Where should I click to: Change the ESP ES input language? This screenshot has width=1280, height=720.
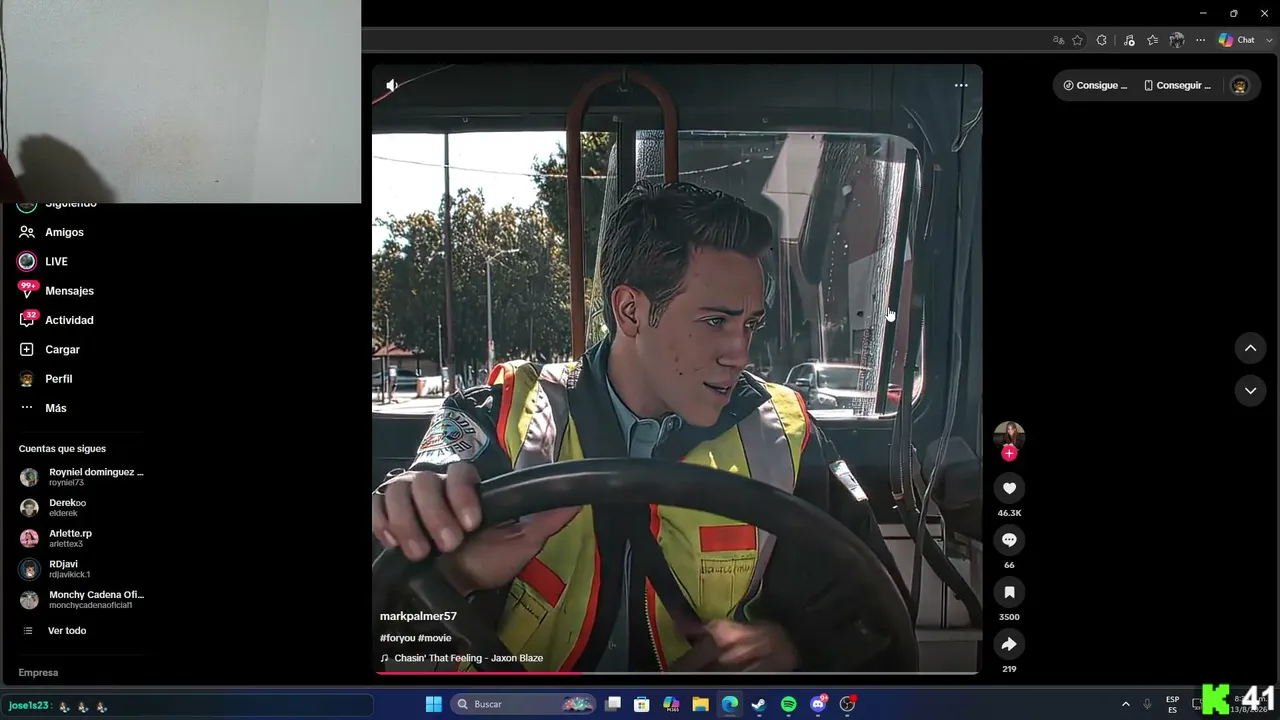tap(1172, 704)
